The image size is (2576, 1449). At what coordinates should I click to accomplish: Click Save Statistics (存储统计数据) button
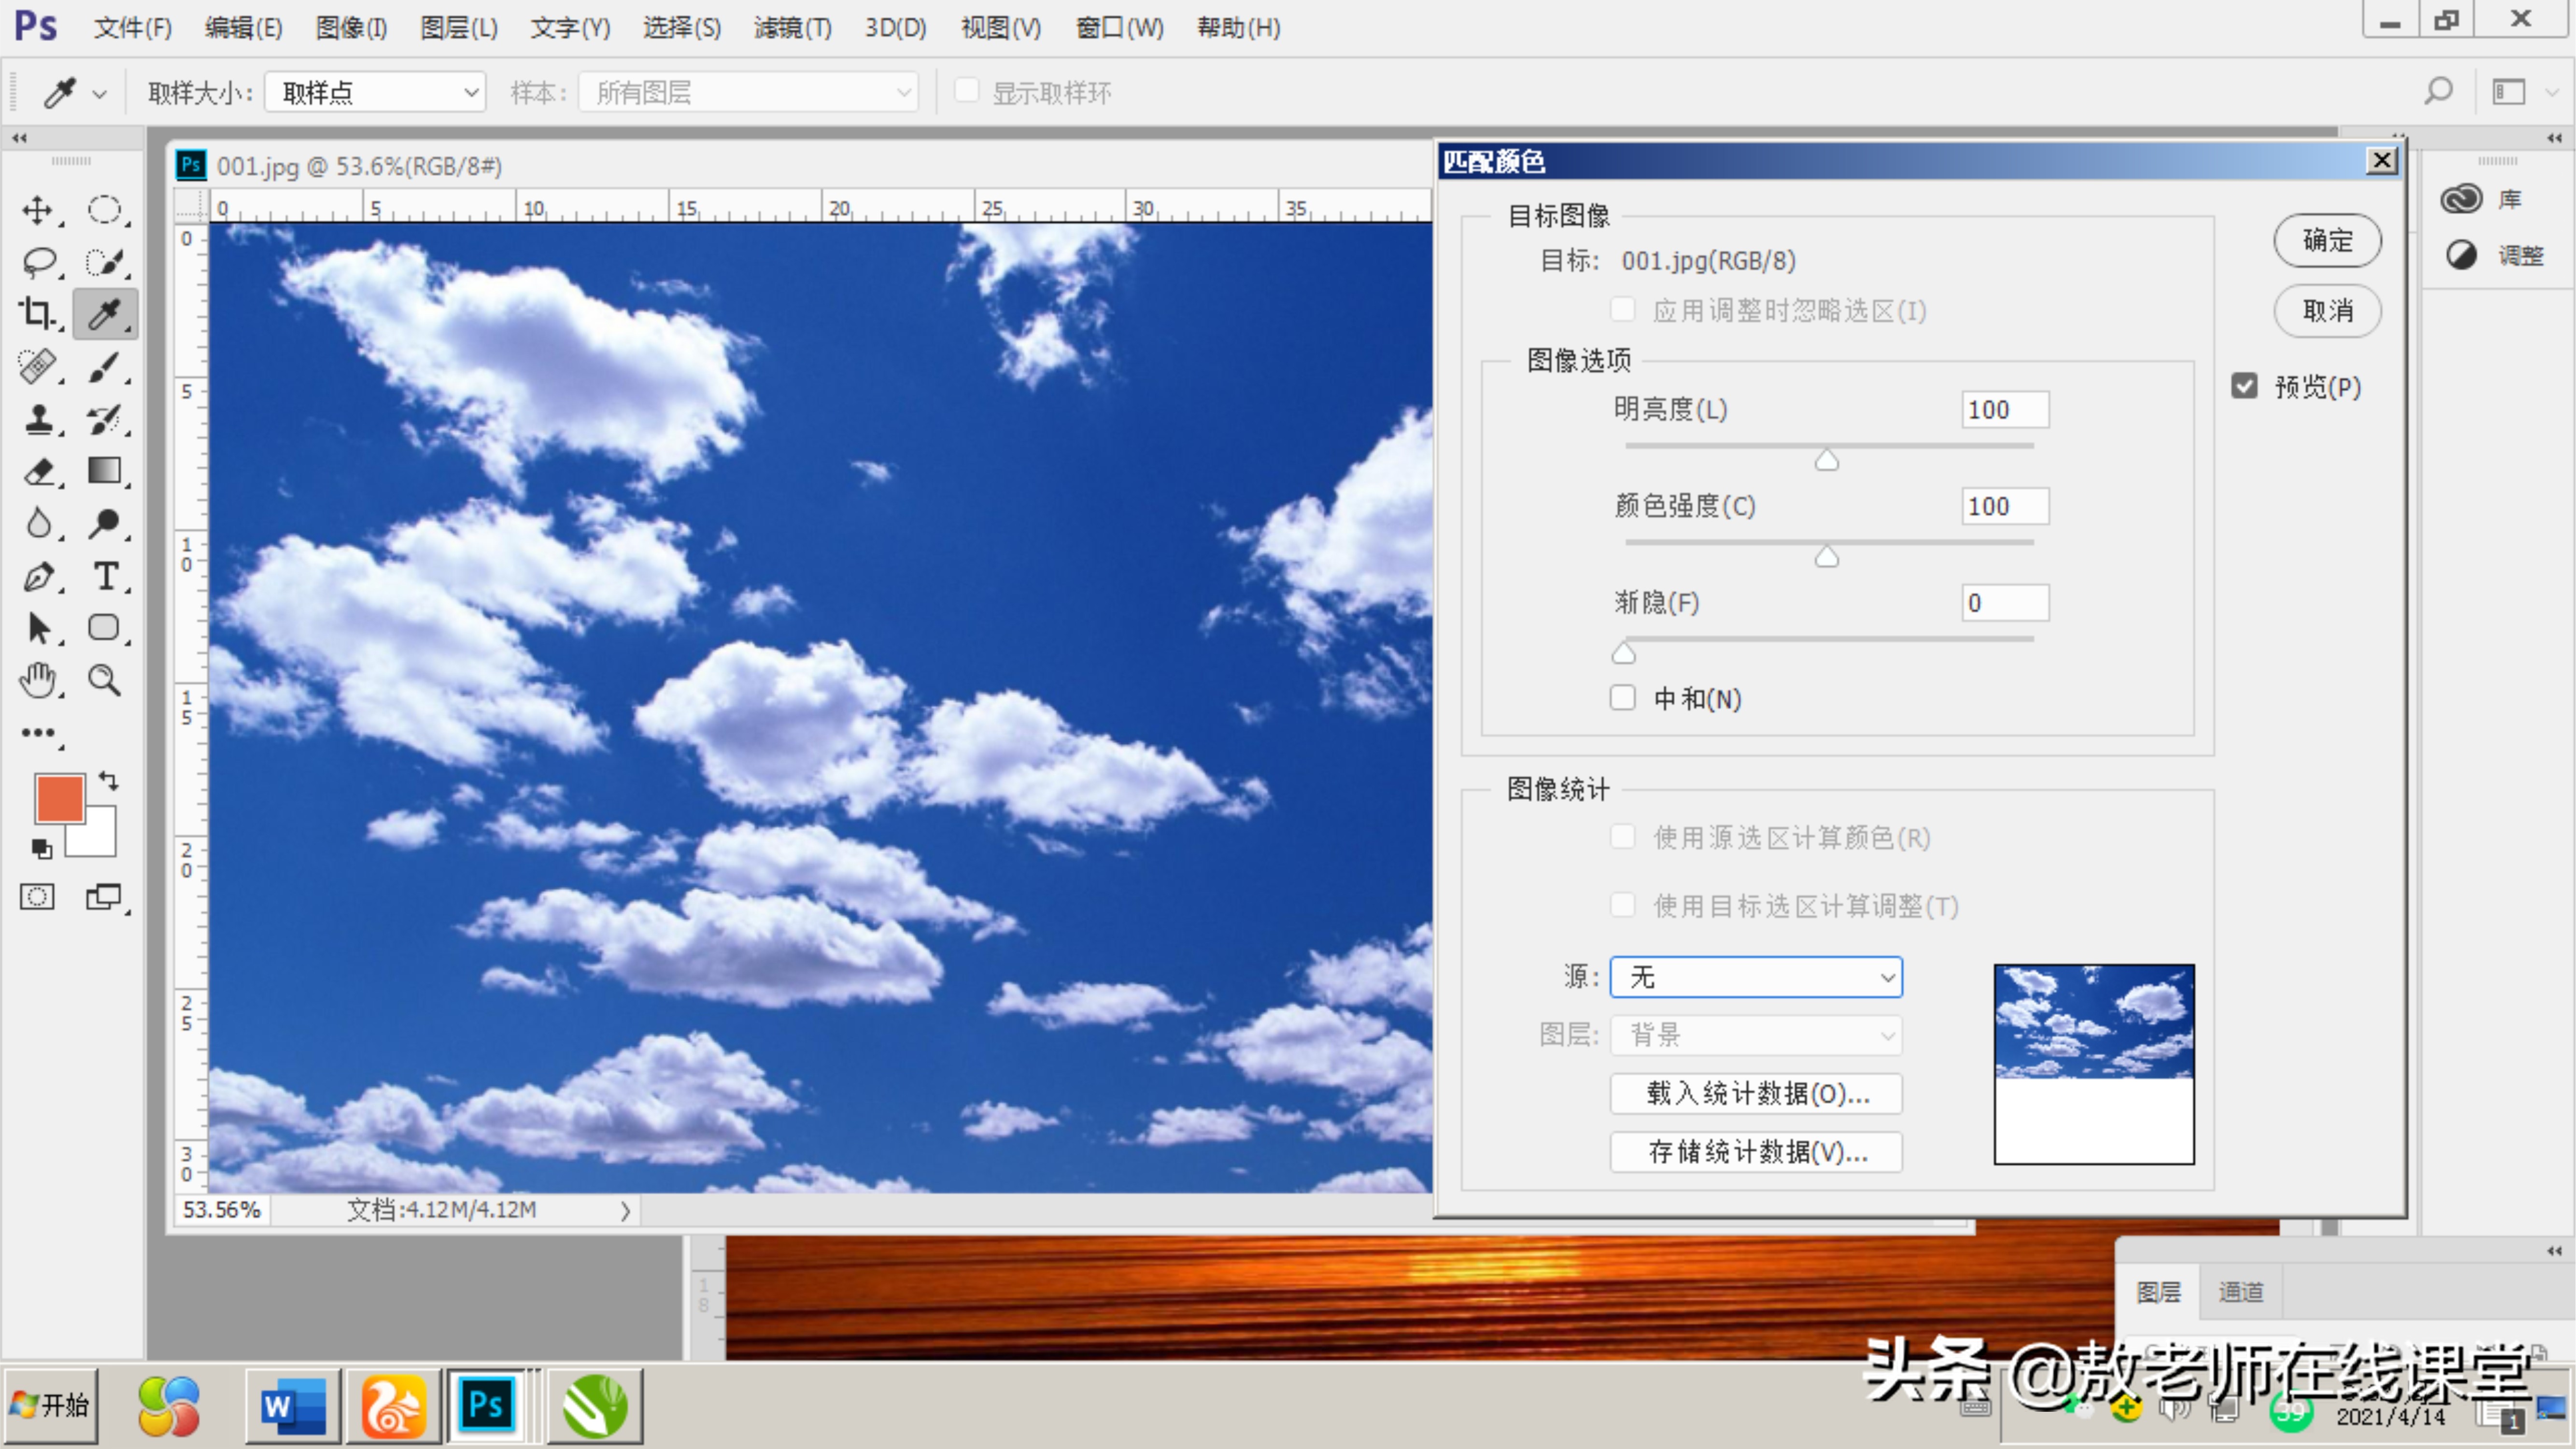pos(1756,1151)
